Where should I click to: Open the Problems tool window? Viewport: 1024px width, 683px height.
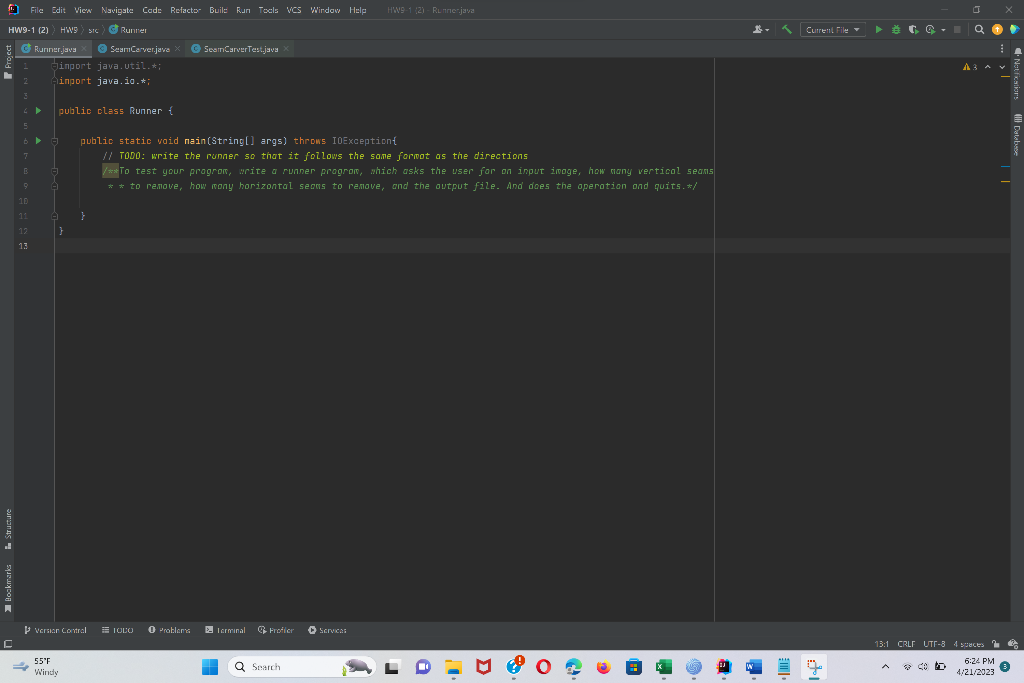(x=169, y=630)
